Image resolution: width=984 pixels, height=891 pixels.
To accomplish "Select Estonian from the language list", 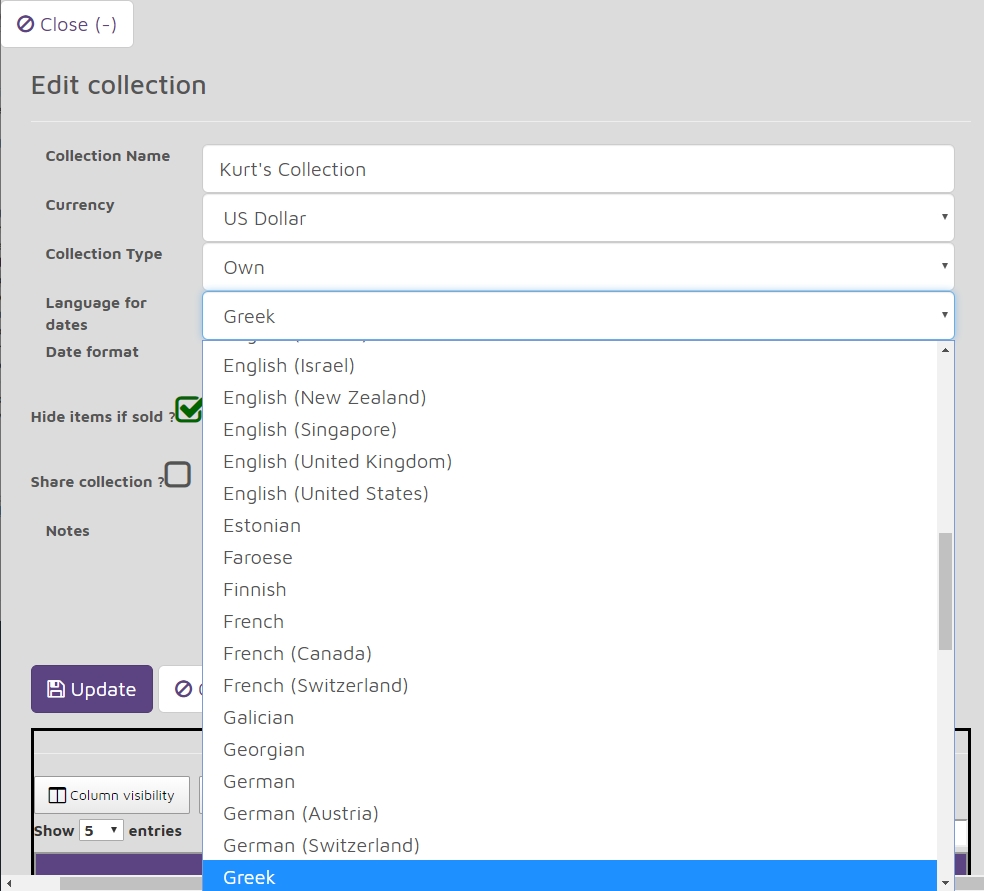I will [569, 525].
